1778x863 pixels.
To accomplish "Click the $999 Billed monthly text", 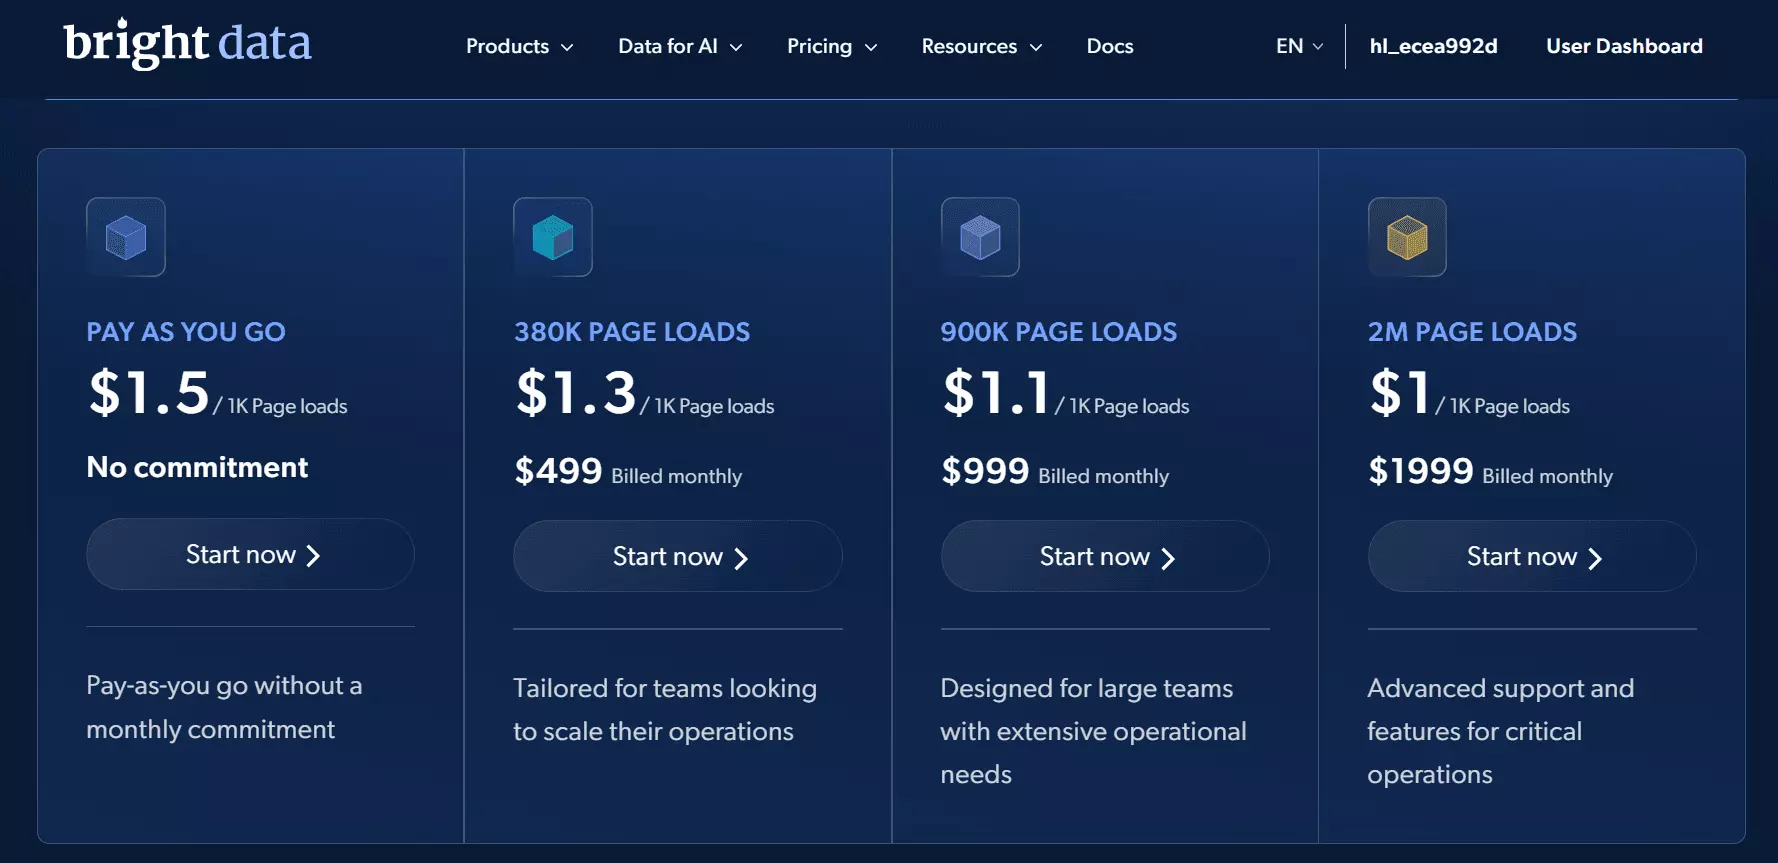I will point(1055,471).
